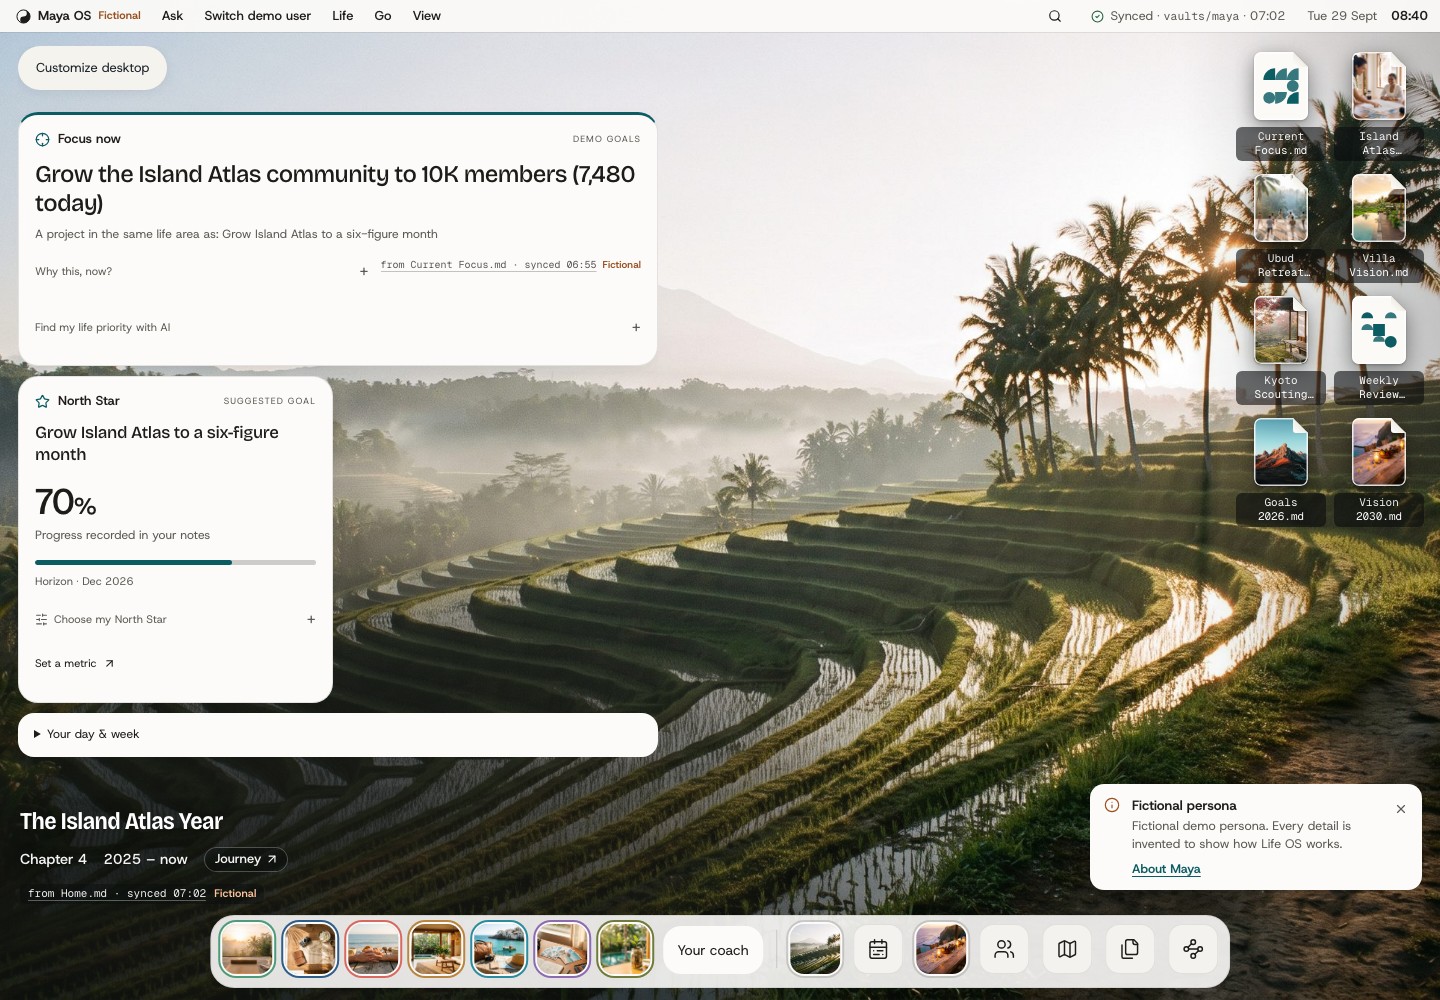Open the Go menu
Image resolution: width=1440 pixels, height=1000 pixels.
(383, 16)
